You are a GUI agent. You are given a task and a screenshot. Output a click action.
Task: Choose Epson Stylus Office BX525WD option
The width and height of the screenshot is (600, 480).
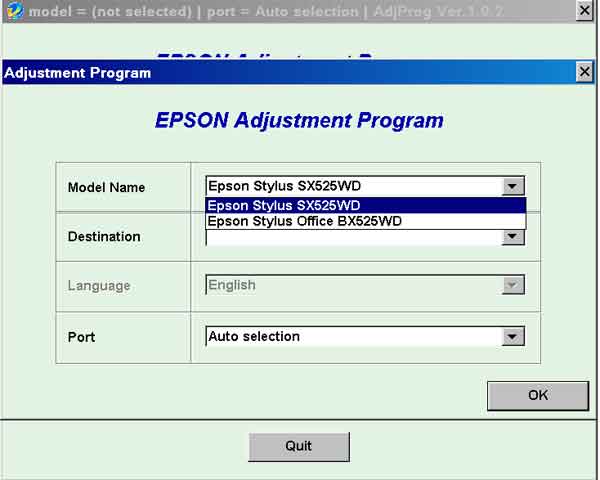coord(365,221)
